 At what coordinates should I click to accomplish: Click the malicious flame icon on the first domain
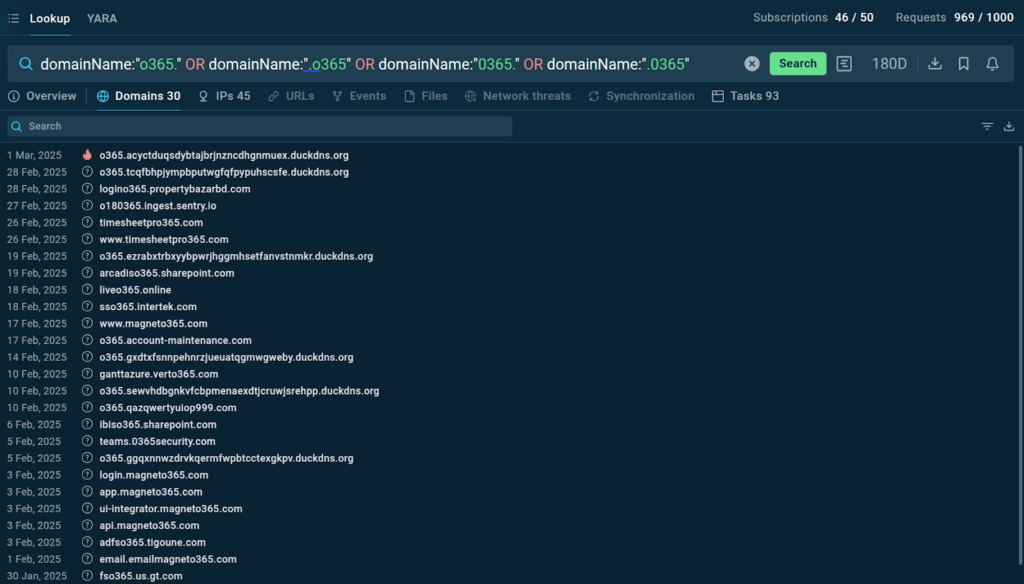click(87, 155)
